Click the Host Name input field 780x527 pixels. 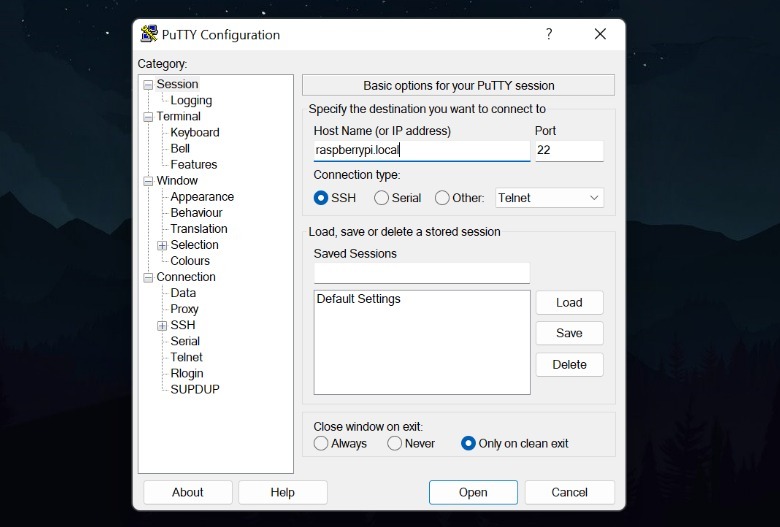(421, 151)
